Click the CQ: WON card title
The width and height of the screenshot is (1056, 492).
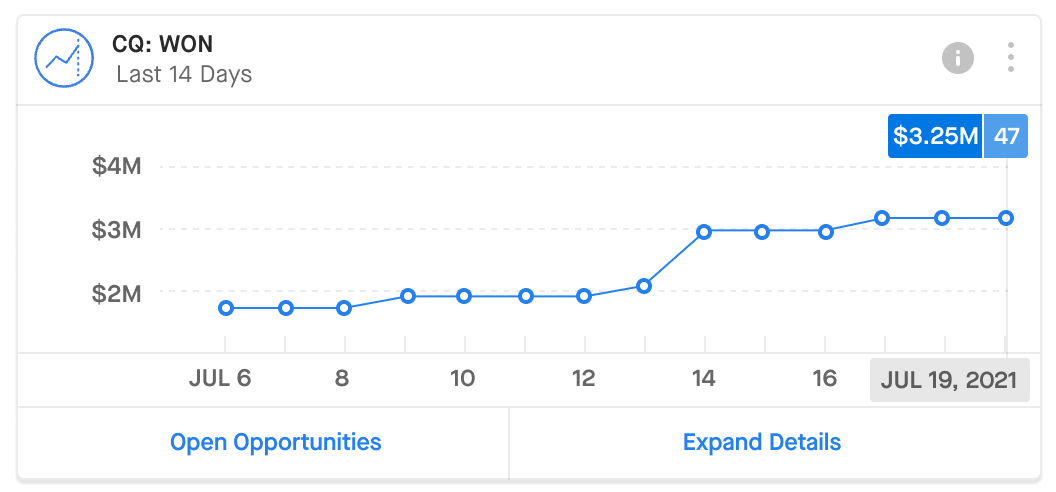click(162, 44)
